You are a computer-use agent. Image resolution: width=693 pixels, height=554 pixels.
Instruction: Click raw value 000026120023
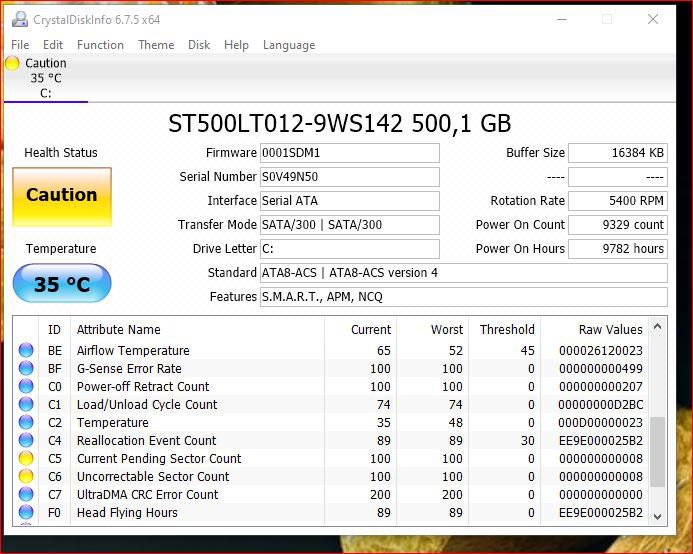(x=600, y=351)
